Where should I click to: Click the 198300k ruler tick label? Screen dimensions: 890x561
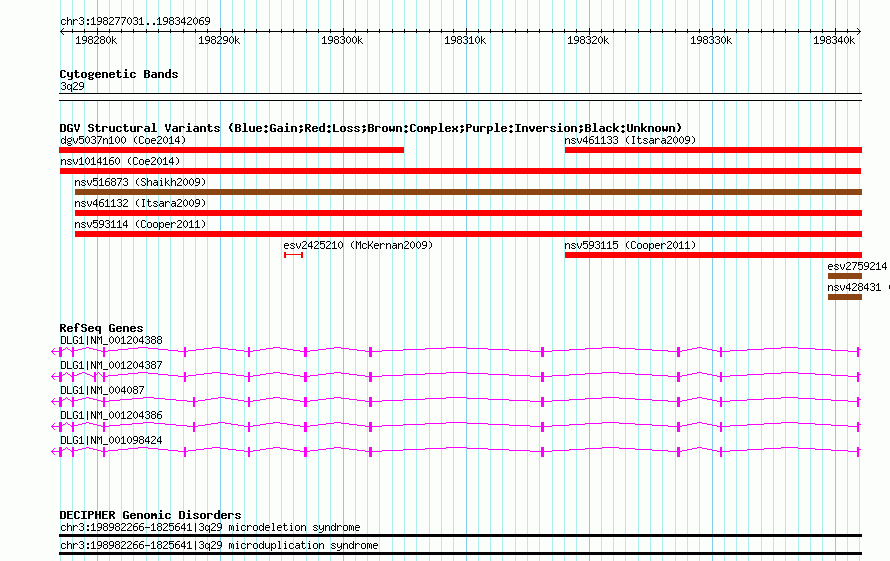tap(342, 40)
